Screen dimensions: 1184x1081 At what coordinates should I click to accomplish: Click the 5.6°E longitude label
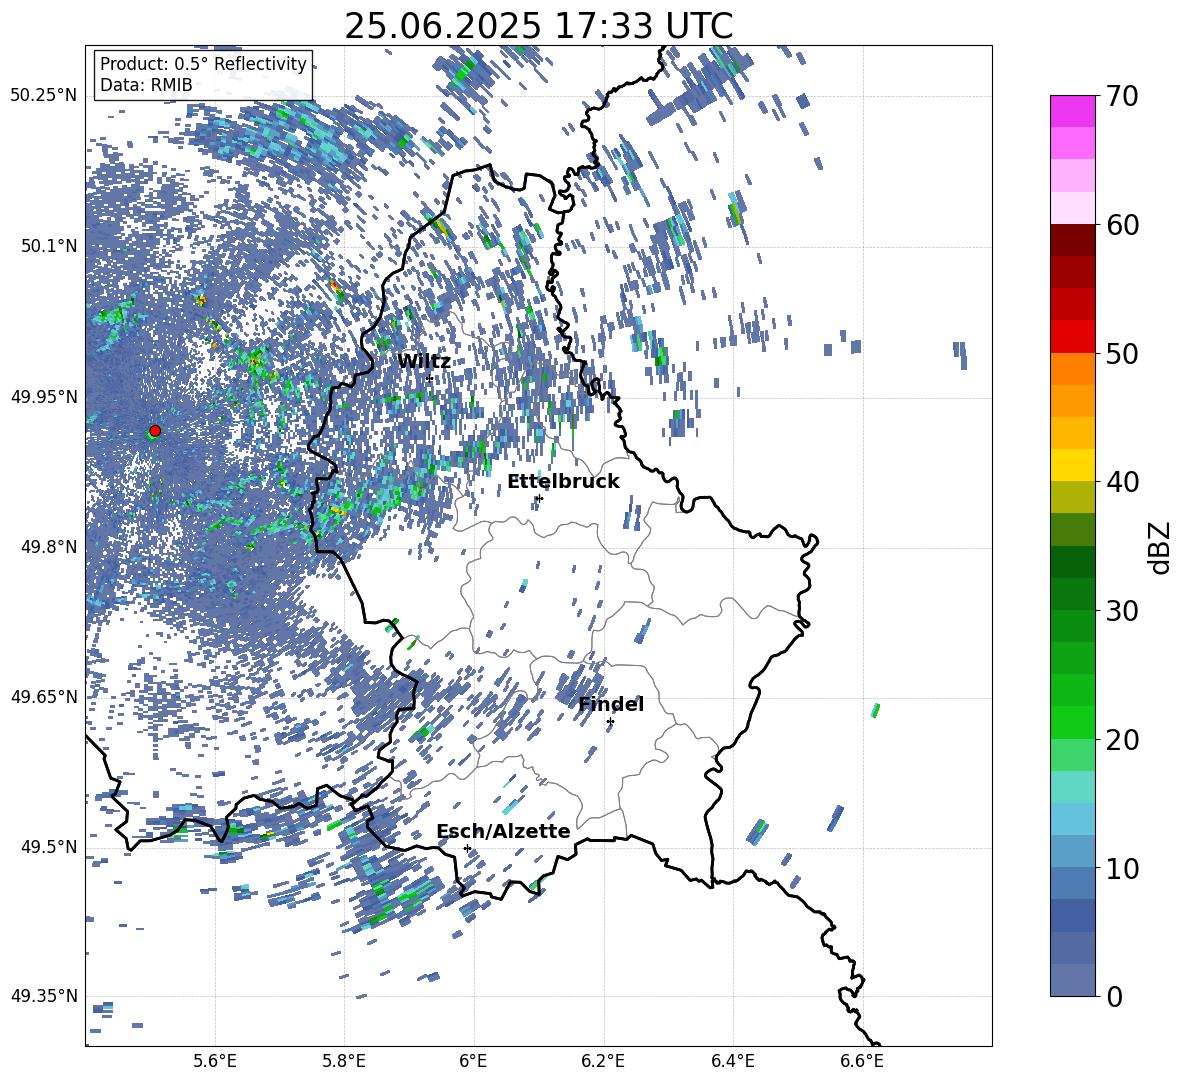point(214,1061)
